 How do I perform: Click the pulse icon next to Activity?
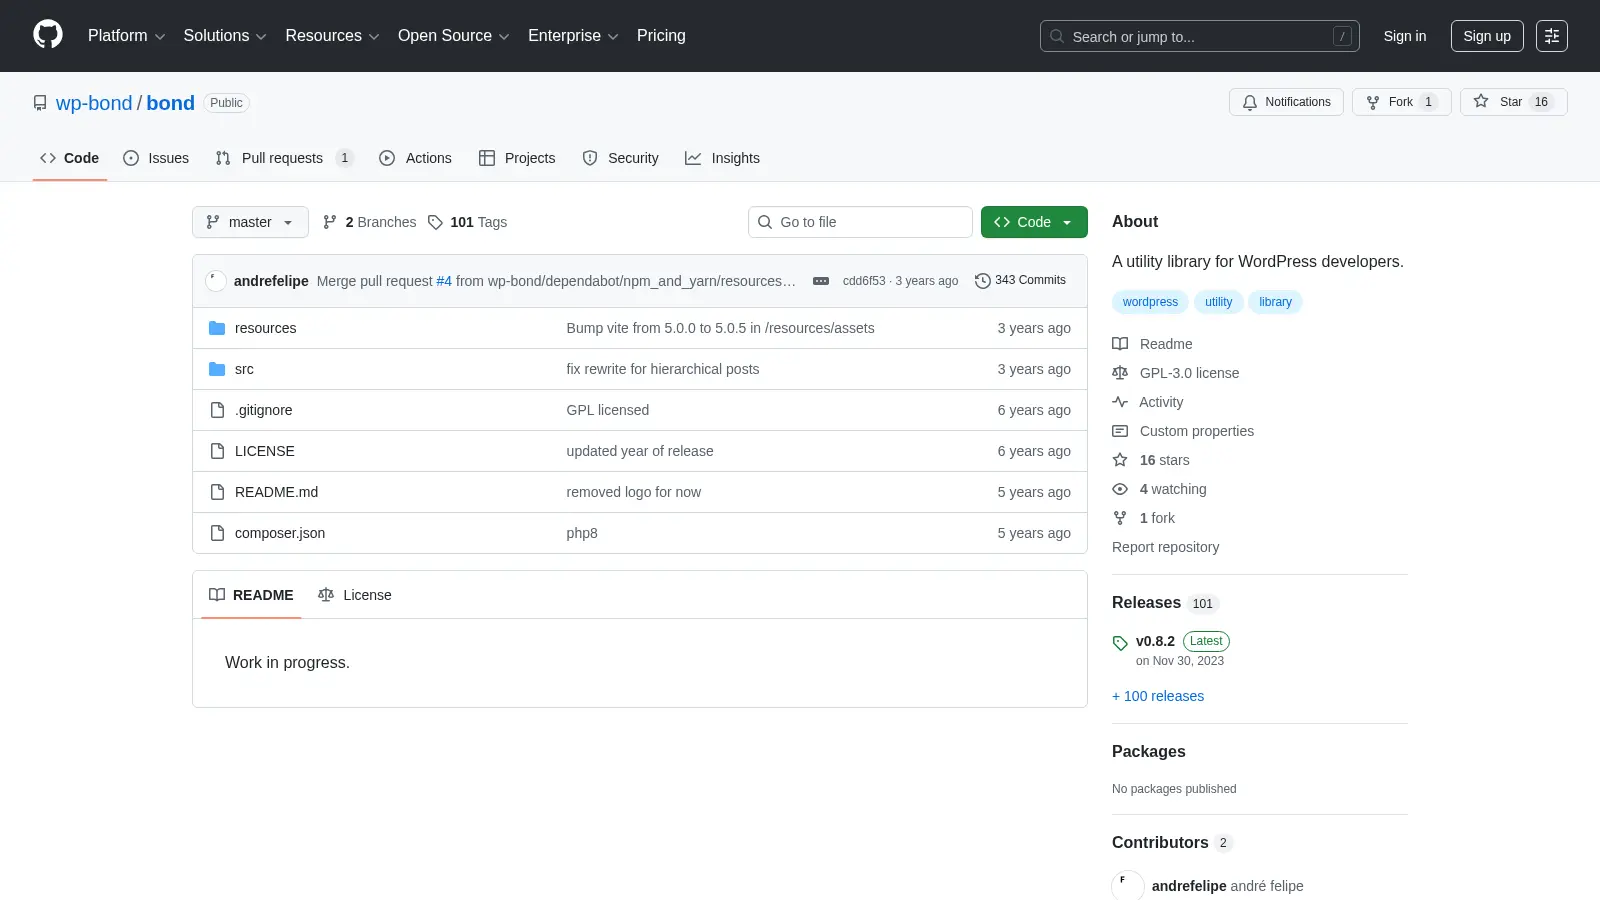[x=1120, y=402]
